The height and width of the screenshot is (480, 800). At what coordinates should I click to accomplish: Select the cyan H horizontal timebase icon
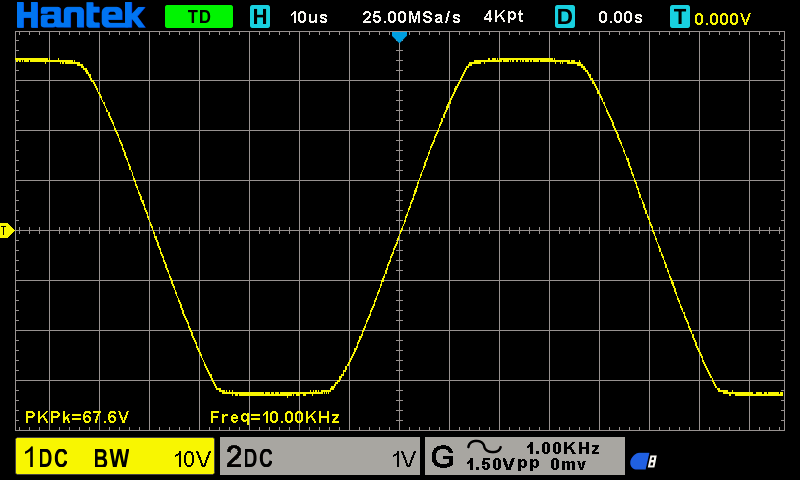pyautogui.click(x=260, y=17)
